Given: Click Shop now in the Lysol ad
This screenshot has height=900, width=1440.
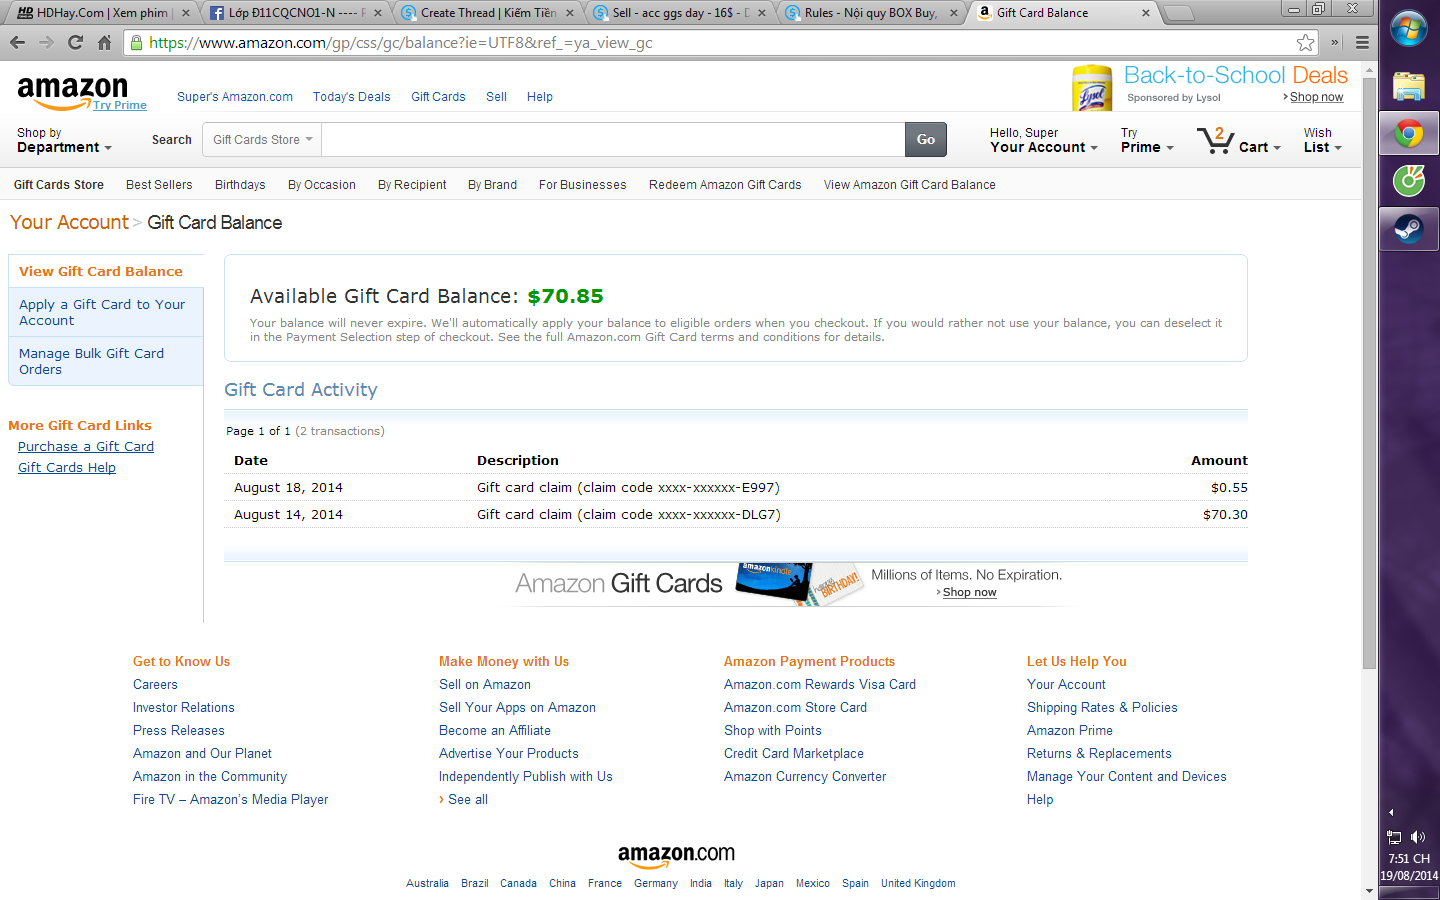Looking at the screenshot, I should coord(1316,97).
